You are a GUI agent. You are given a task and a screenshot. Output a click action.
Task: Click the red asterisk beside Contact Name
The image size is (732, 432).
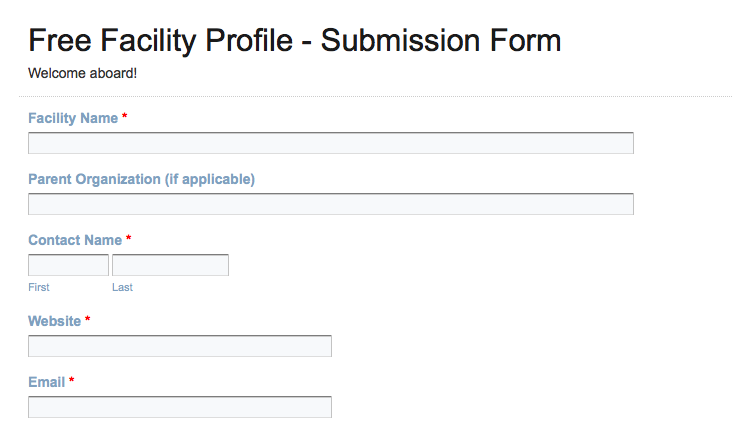(x=129, y=240)
